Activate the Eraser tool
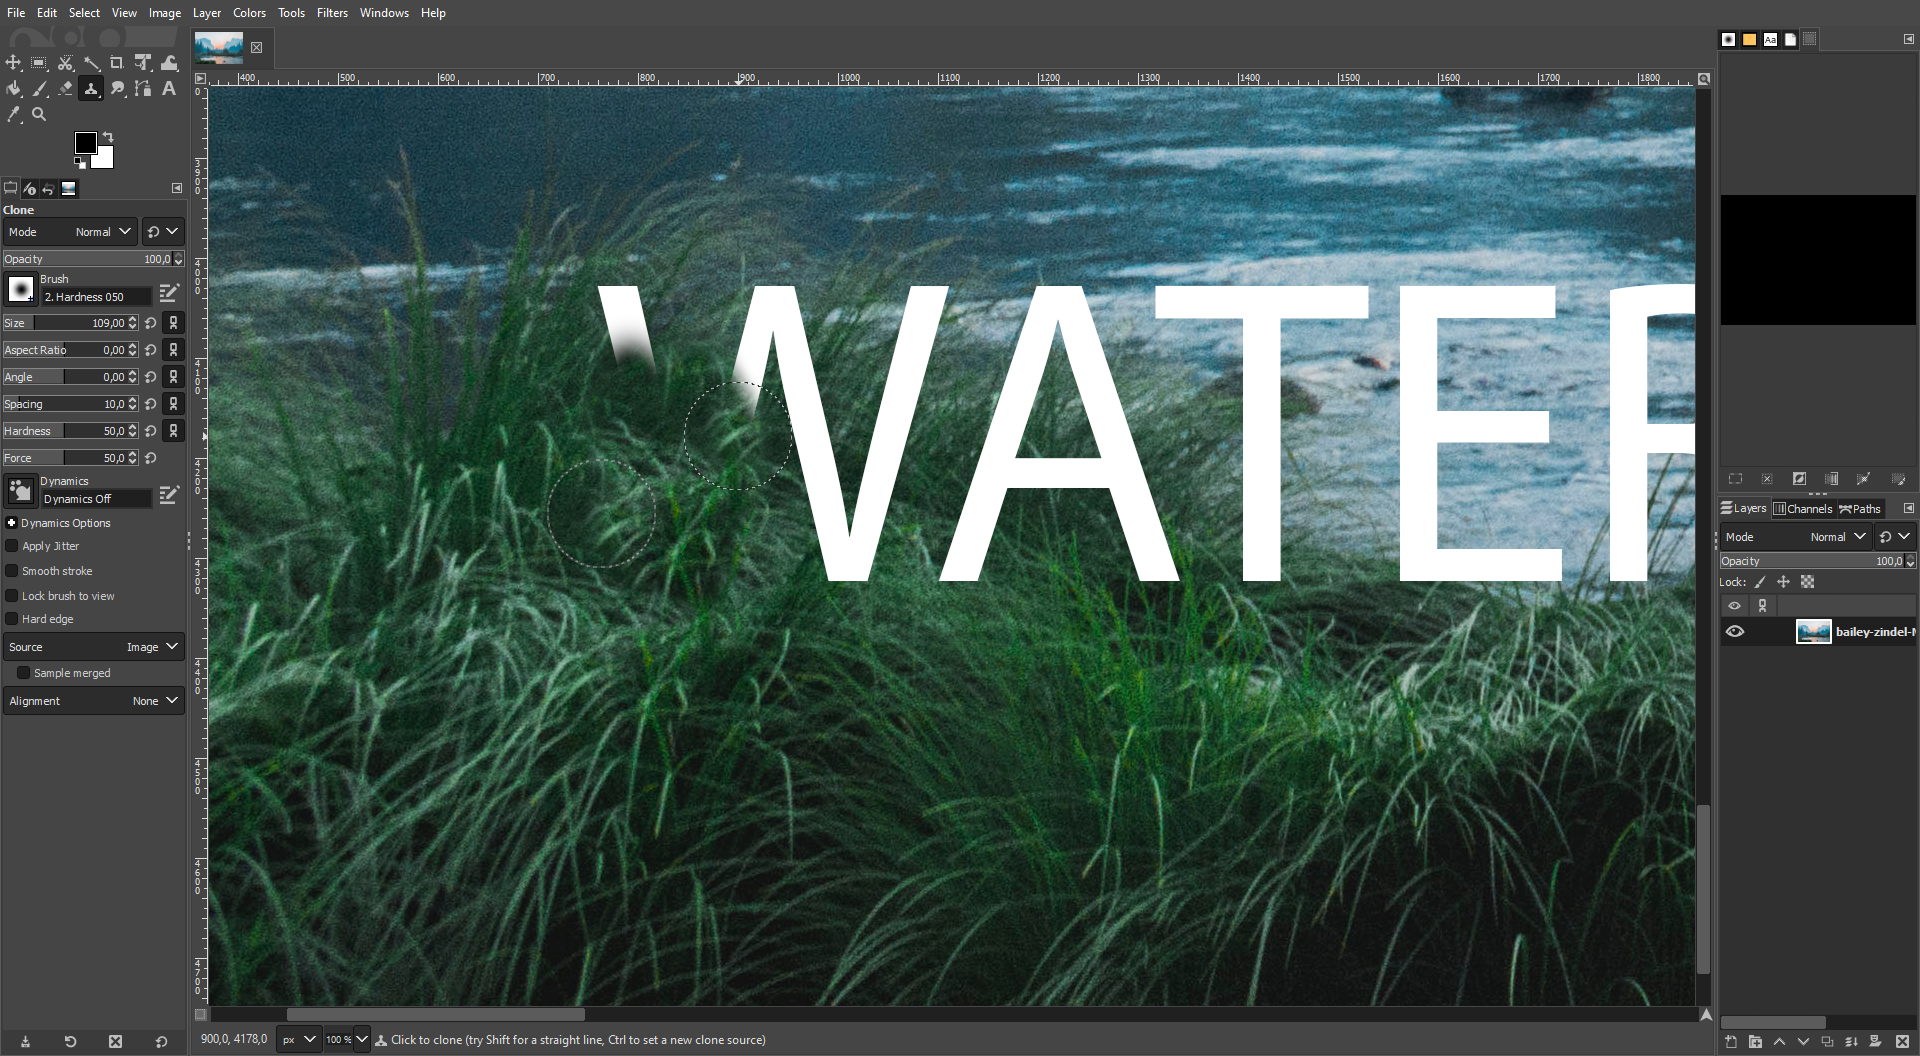Viewport: 1920px width, 1056px height. point(65,88)
